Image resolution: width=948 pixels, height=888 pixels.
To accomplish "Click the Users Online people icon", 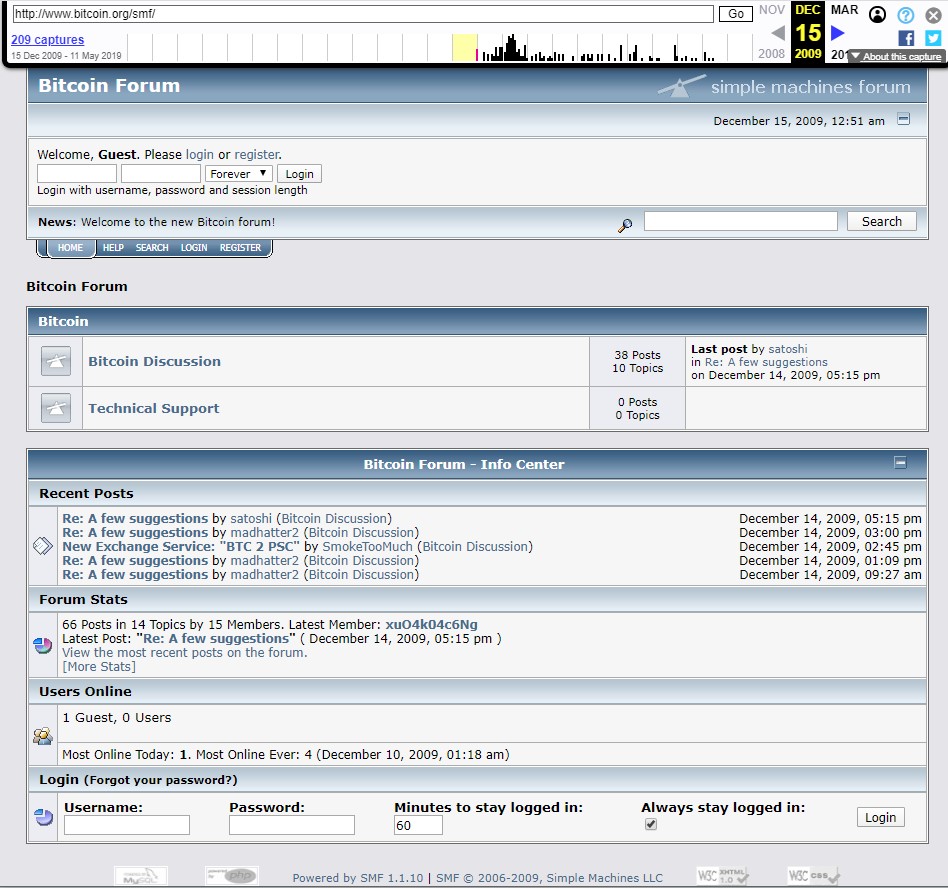I will [42, 736].
